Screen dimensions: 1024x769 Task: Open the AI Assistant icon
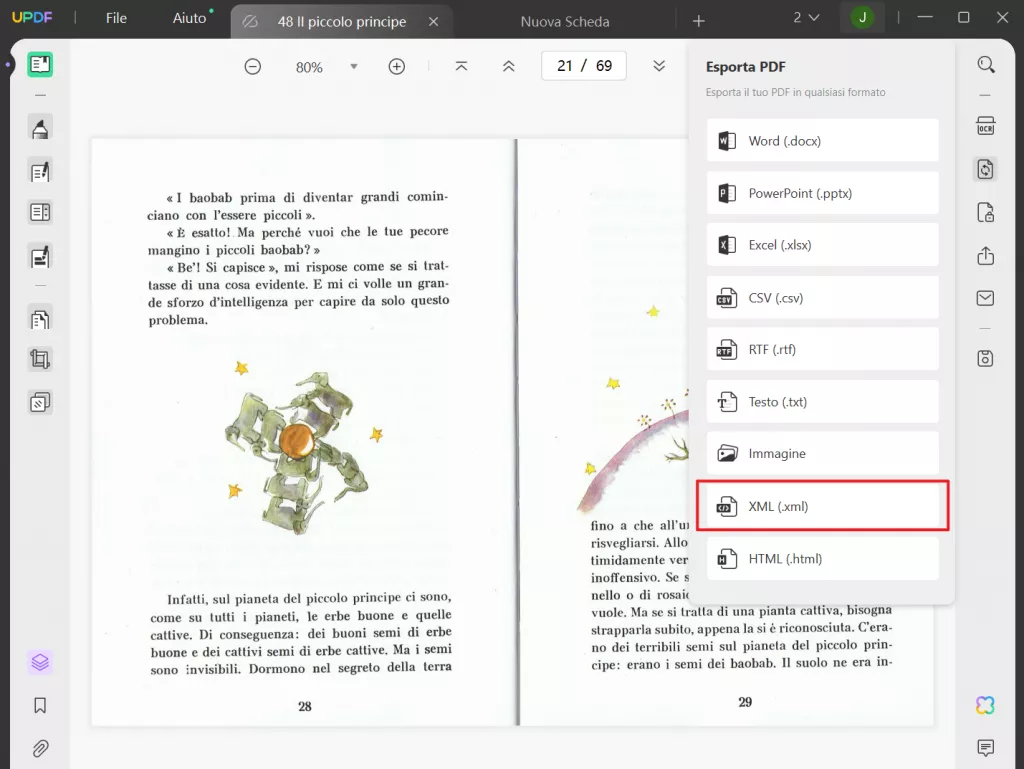(x=985, y=705)
